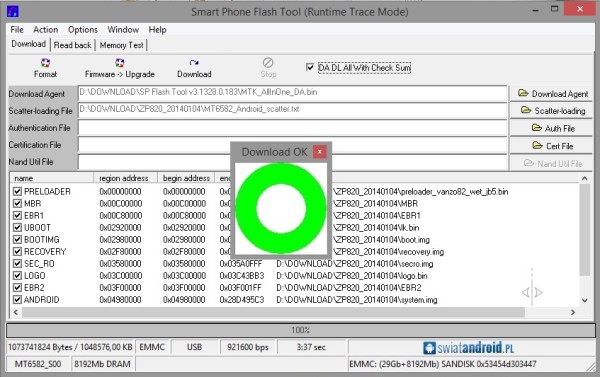Click the Nand Util File button
Screen dimensions: 600x377
(551, 163)
